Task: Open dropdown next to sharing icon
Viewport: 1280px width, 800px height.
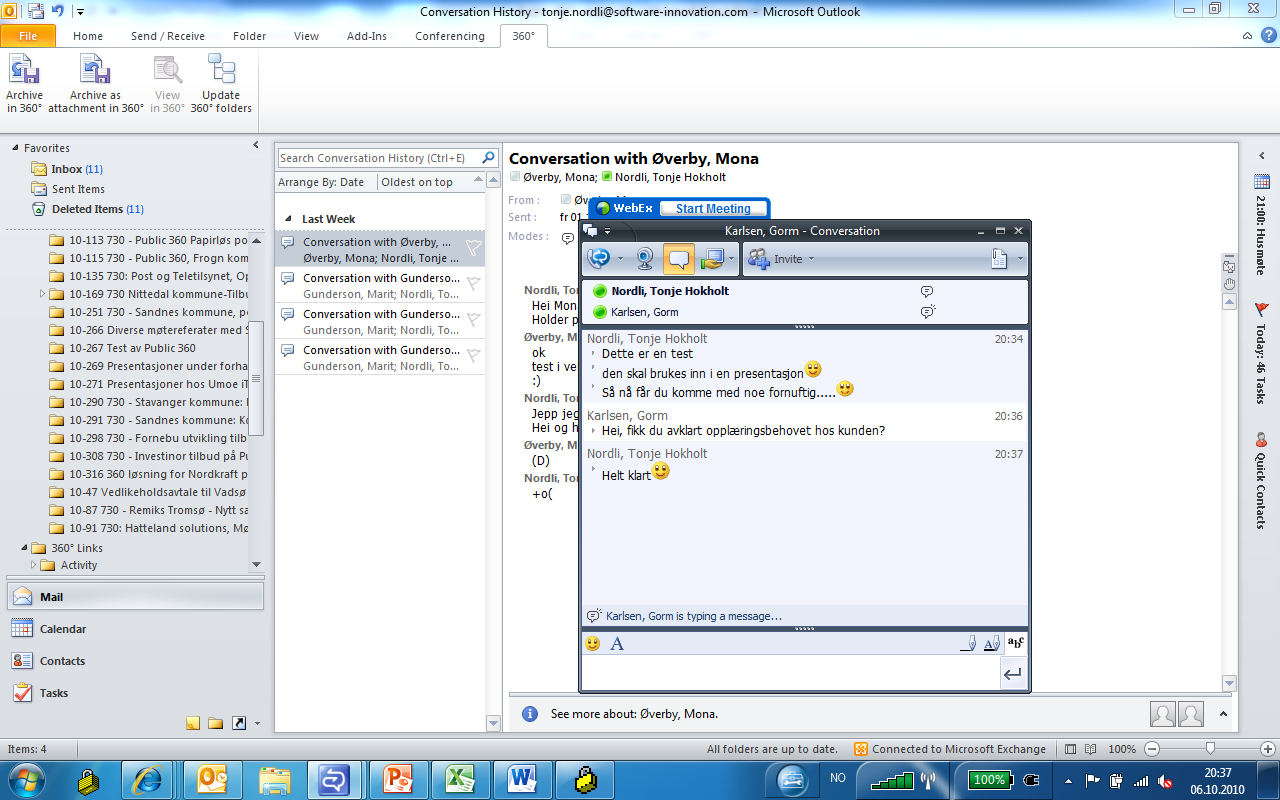Action: point(732,259)
